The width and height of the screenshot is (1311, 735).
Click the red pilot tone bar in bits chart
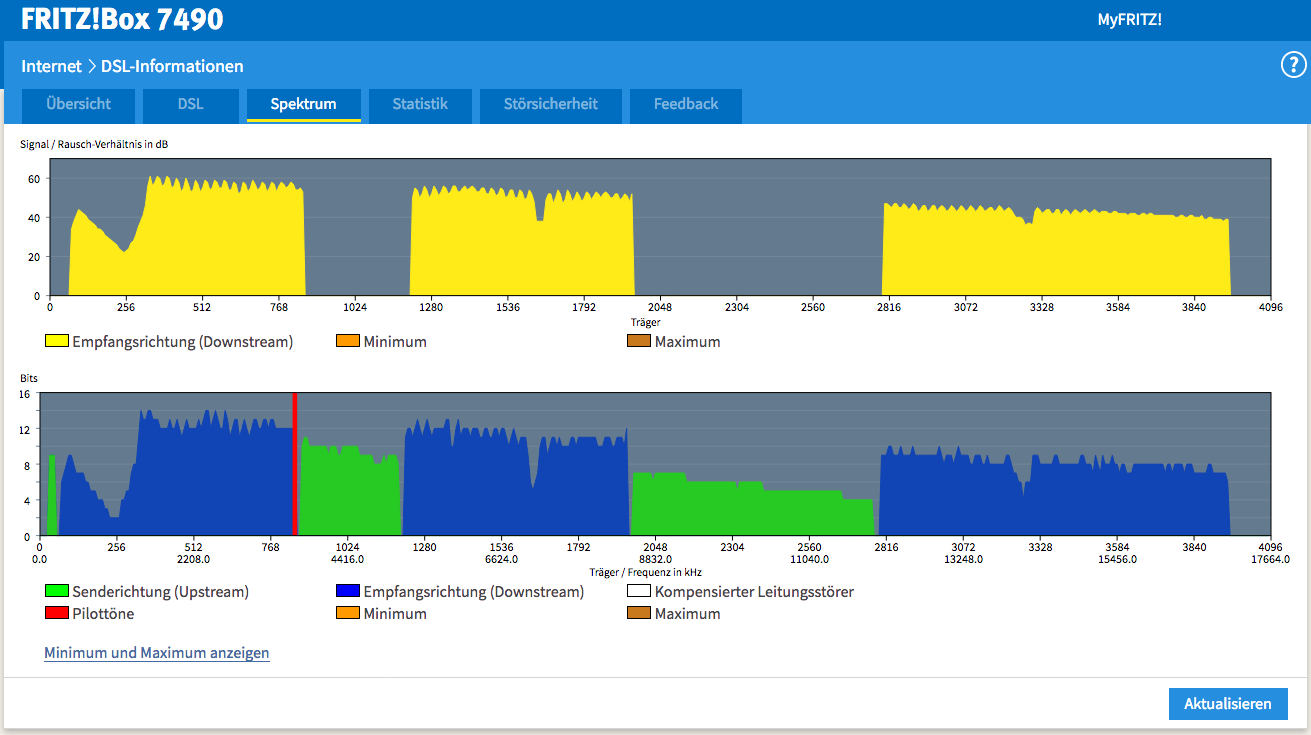(x=295, y=464)
